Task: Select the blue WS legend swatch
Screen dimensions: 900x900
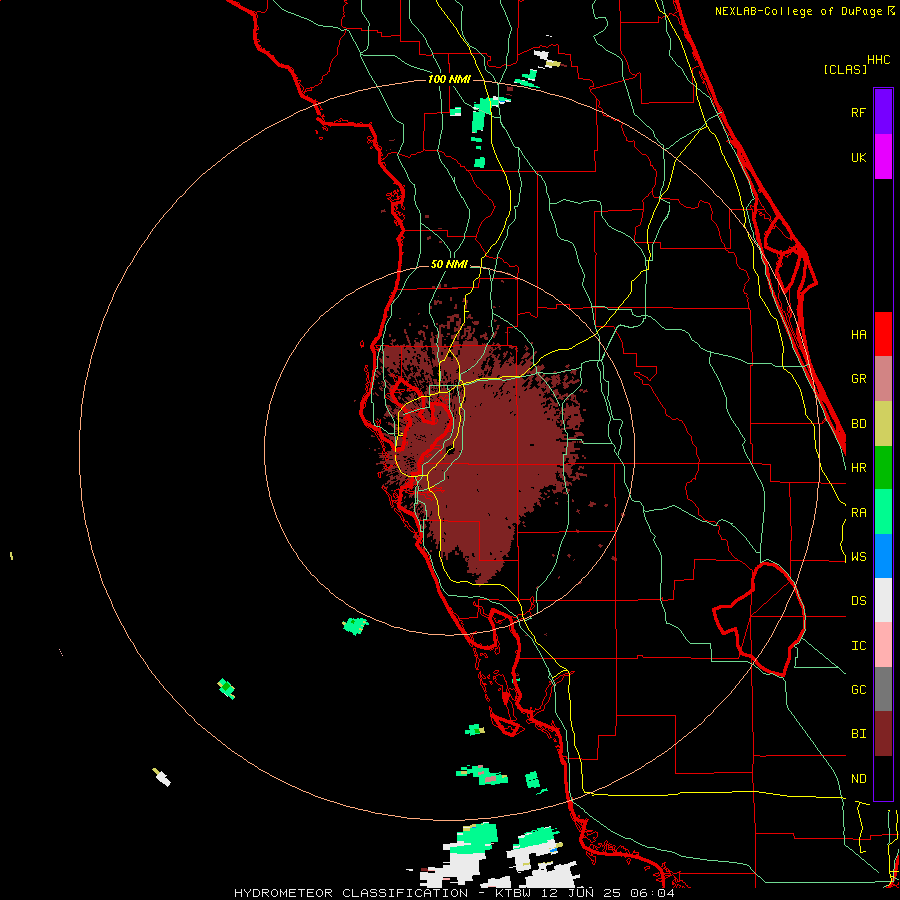Action: click(883, 556)
